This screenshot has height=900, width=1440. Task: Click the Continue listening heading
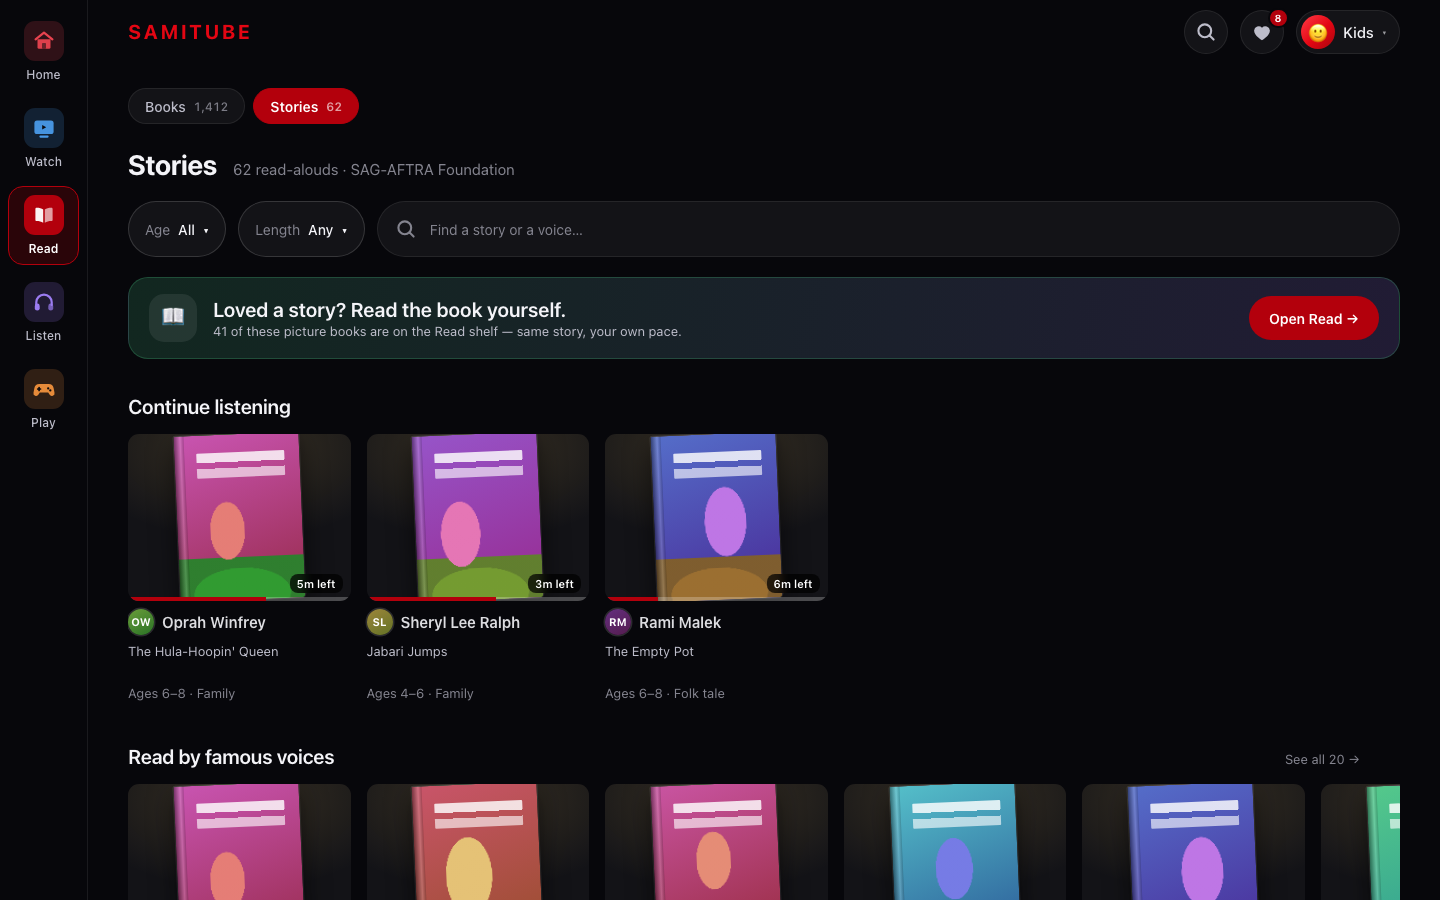209,407
